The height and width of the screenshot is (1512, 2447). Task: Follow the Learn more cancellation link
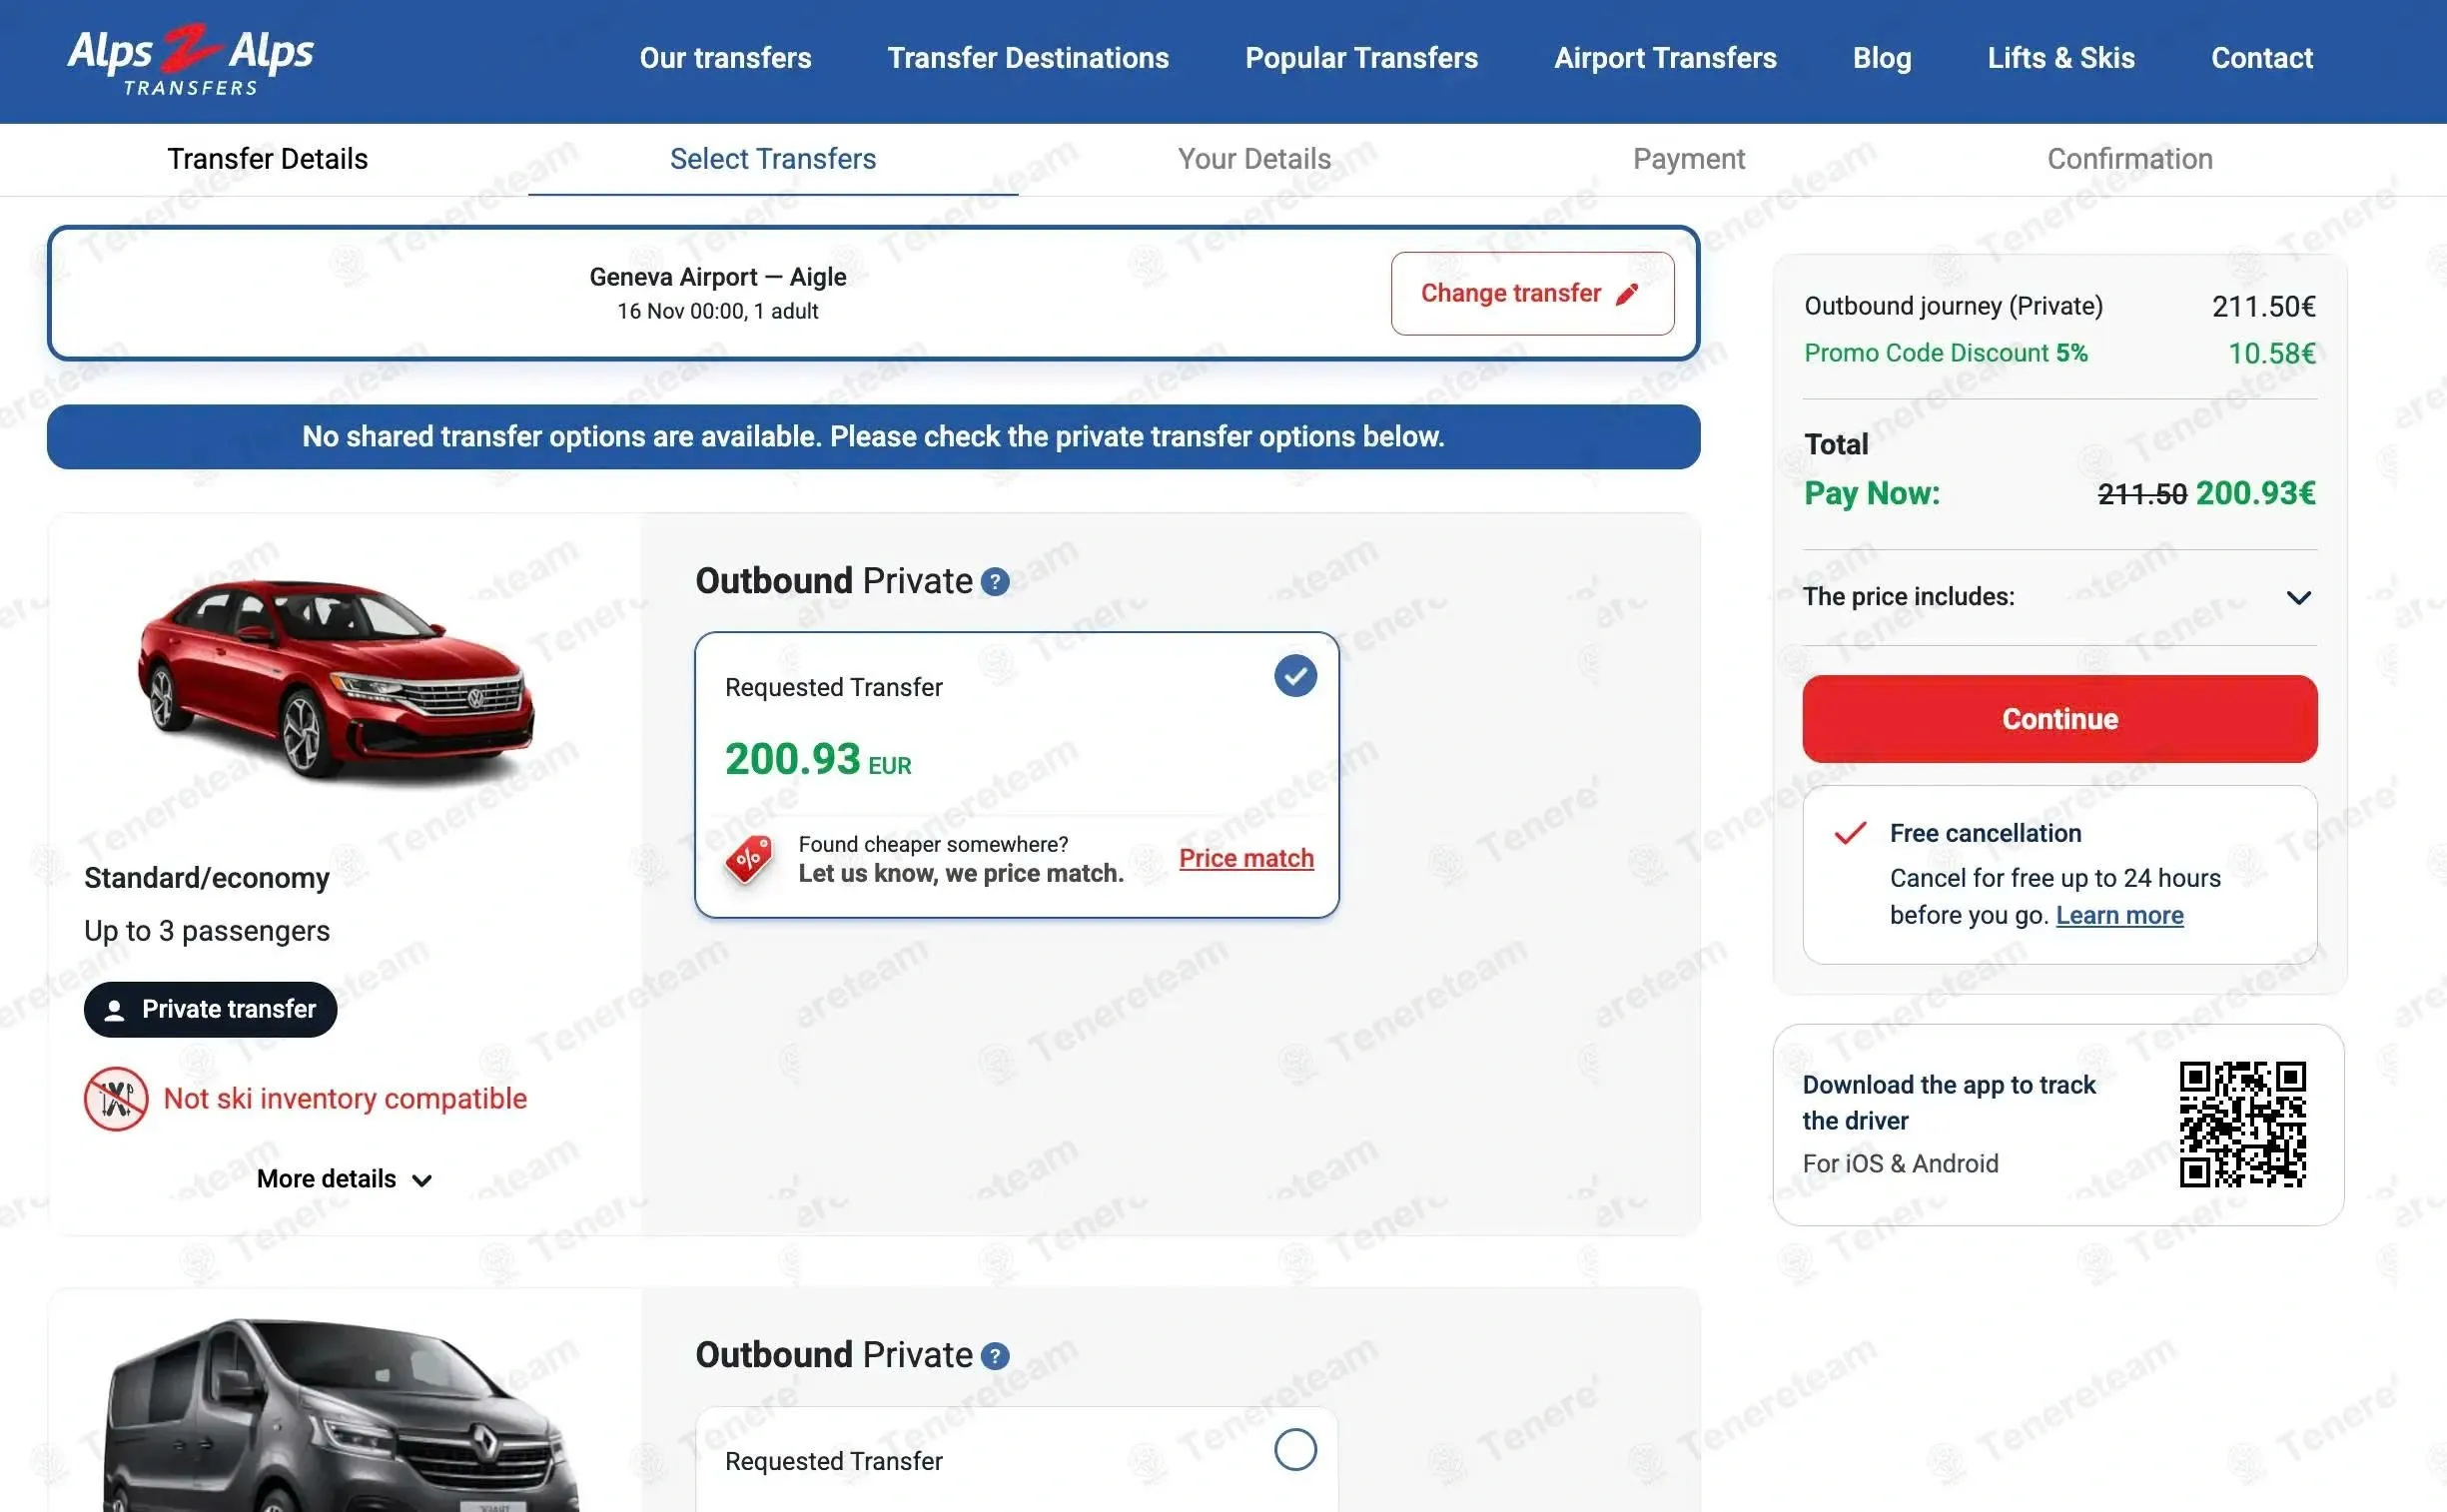pyautogui.click(x=2119, y=915)
